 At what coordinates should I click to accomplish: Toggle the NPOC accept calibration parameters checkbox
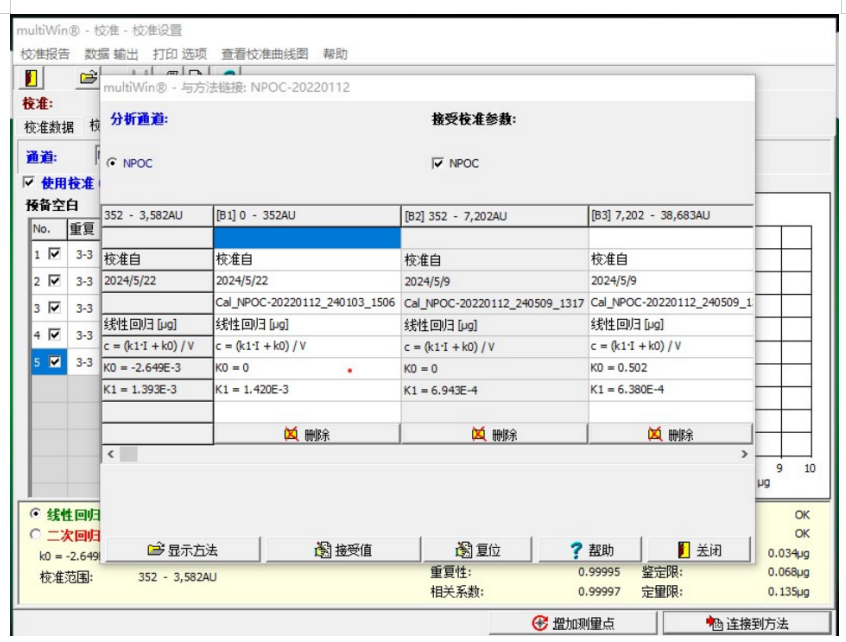coord(437,164)
